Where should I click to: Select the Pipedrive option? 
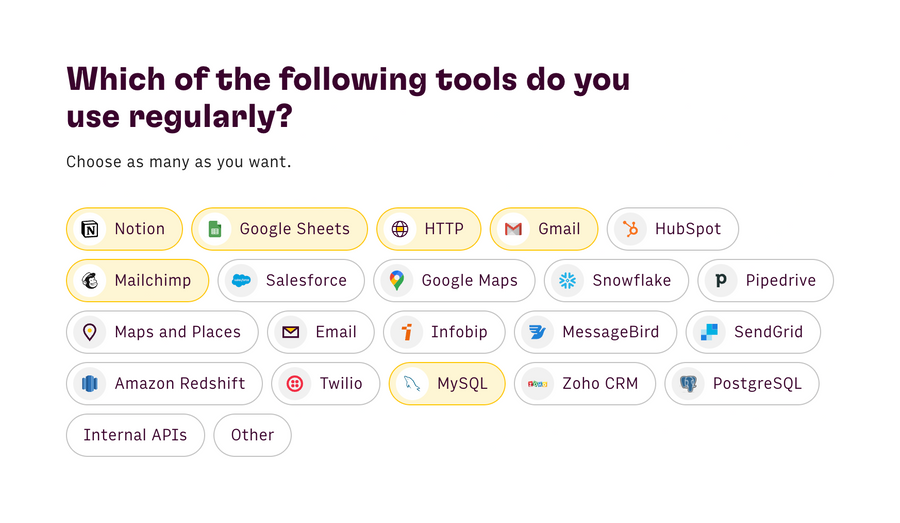(765, 281)
